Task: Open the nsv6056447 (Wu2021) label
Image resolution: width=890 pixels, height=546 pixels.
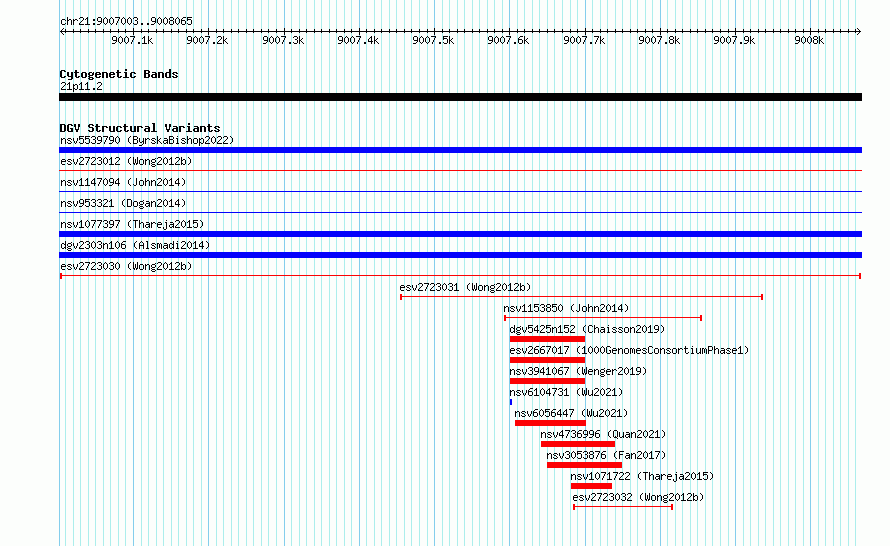Action: point(571,413)
